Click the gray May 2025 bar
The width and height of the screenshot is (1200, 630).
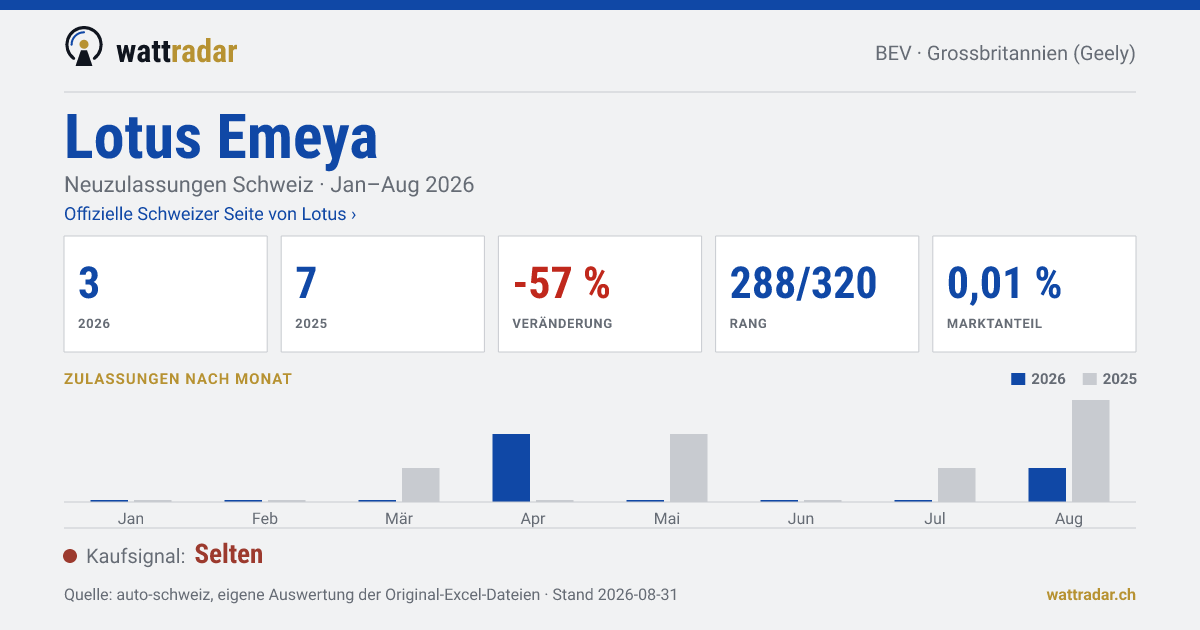(688, 468)
